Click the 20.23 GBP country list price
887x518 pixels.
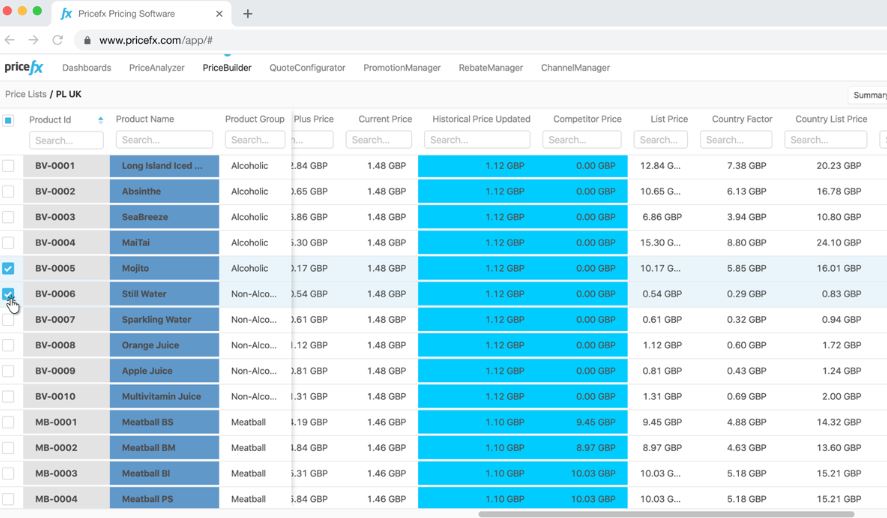(x=838, y=166)
